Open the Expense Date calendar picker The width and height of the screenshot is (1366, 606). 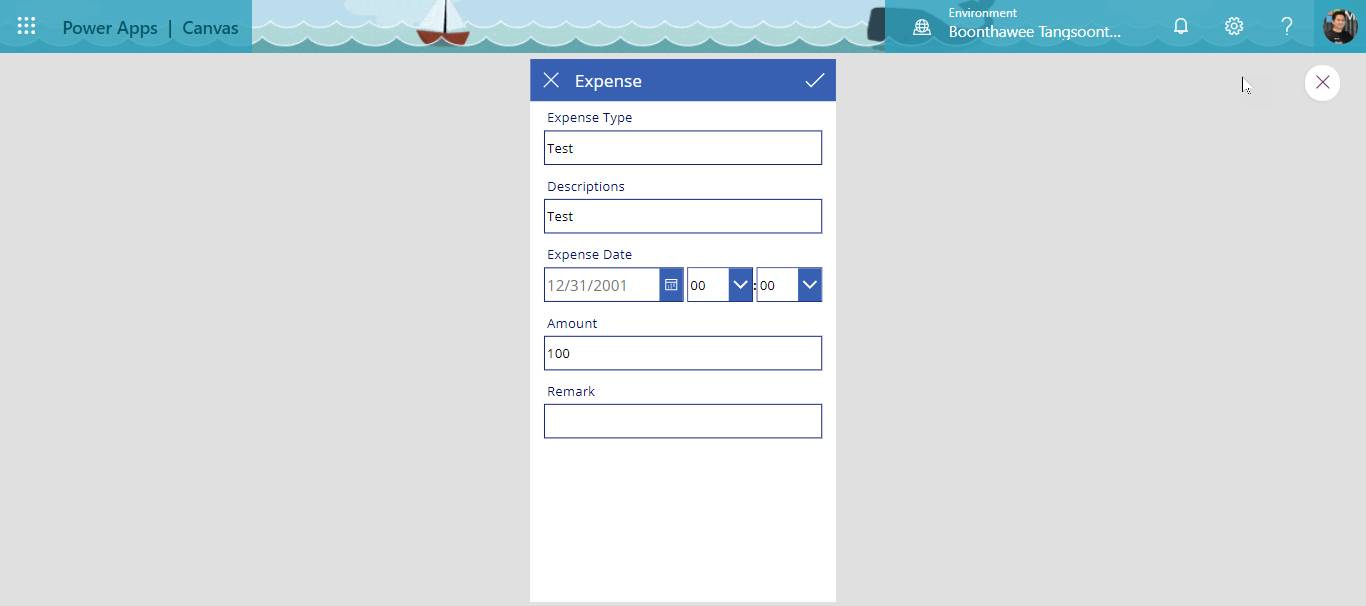(671, 285)
